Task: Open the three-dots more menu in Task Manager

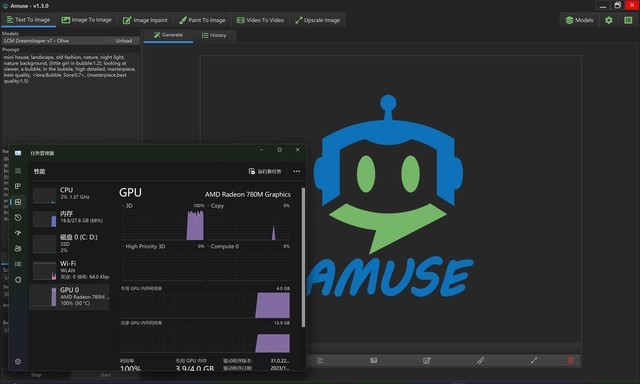Action: pyautogui.click(x=297, y=171)
